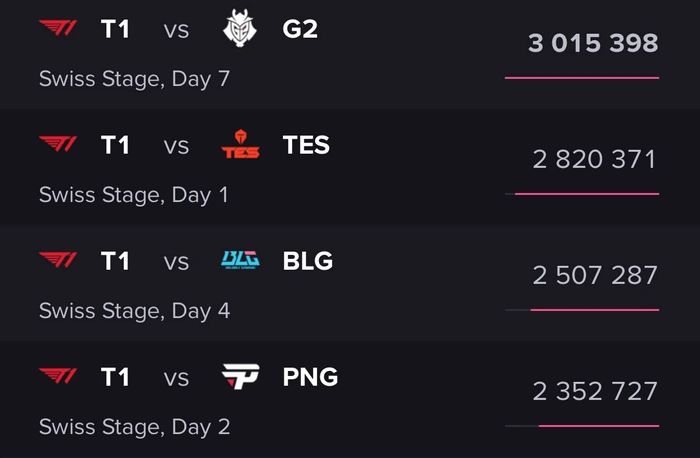The width and height of the screenshot is (700, 458).
Task: Click the pink viewership bar under 3 015 398
Action: tap(582, 77)
